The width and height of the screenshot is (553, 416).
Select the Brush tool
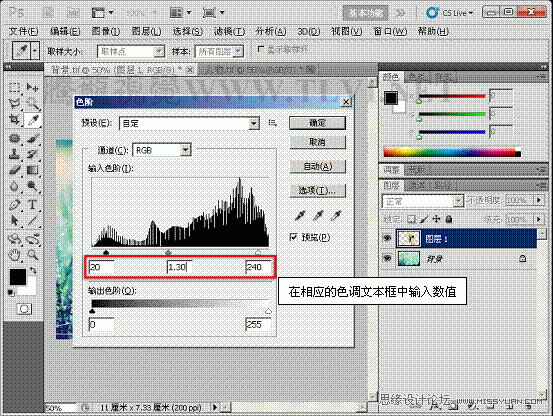click(x=32, y=138)
